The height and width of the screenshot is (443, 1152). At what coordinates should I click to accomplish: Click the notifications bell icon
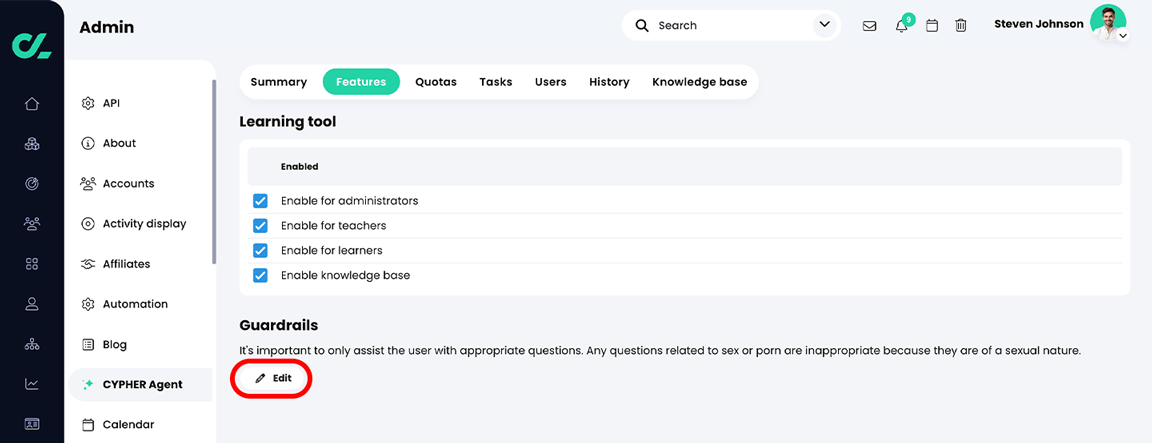[901, 26]
